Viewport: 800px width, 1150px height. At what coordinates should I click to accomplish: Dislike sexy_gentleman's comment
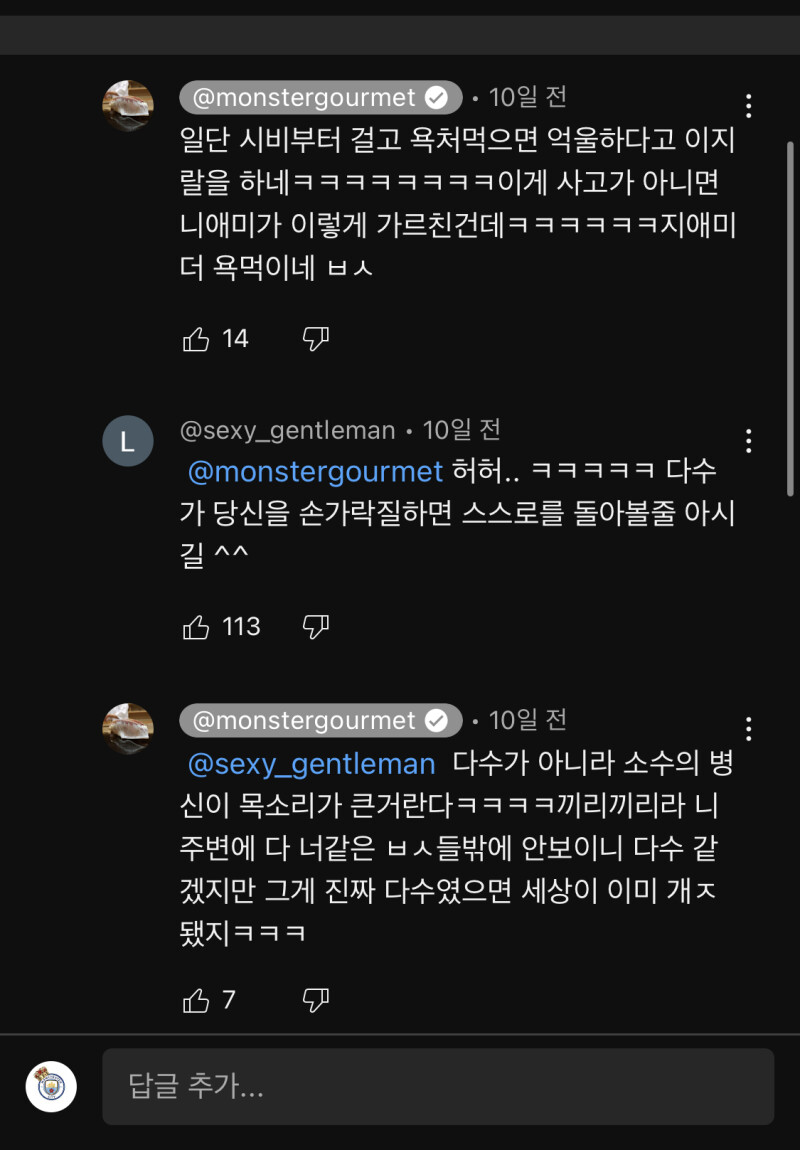click(x=315, y=628)
